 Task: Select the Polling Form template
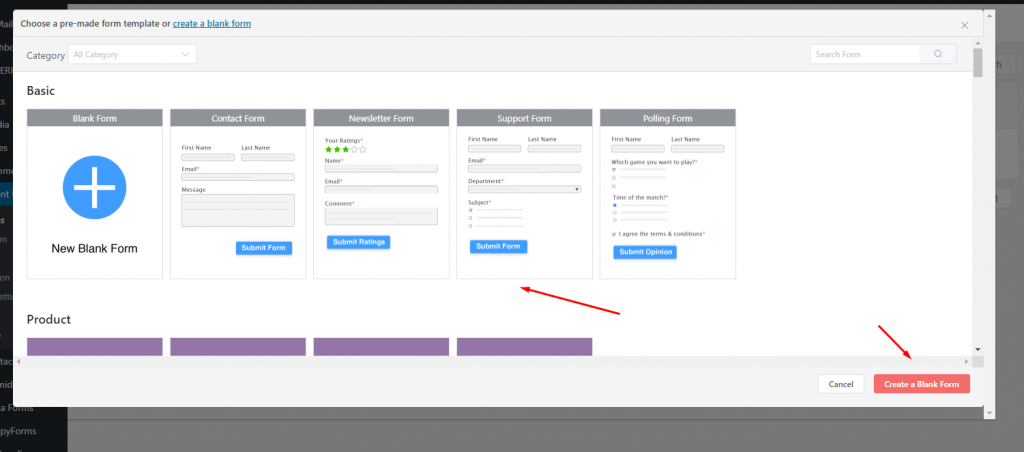(667, 194)
